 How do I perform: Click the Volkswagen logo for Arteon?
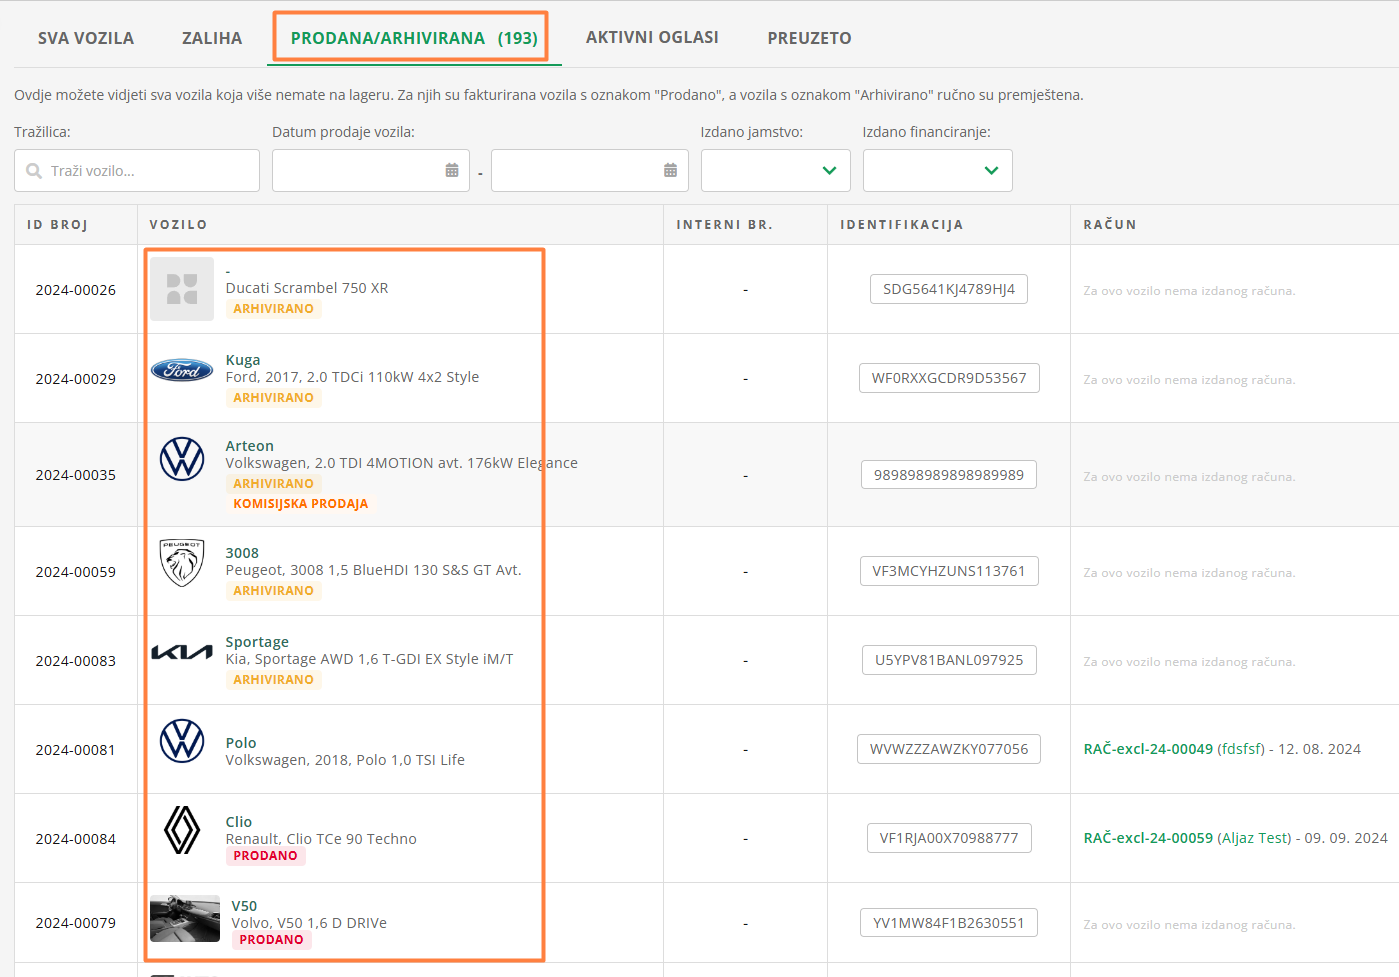coord(182,459)
